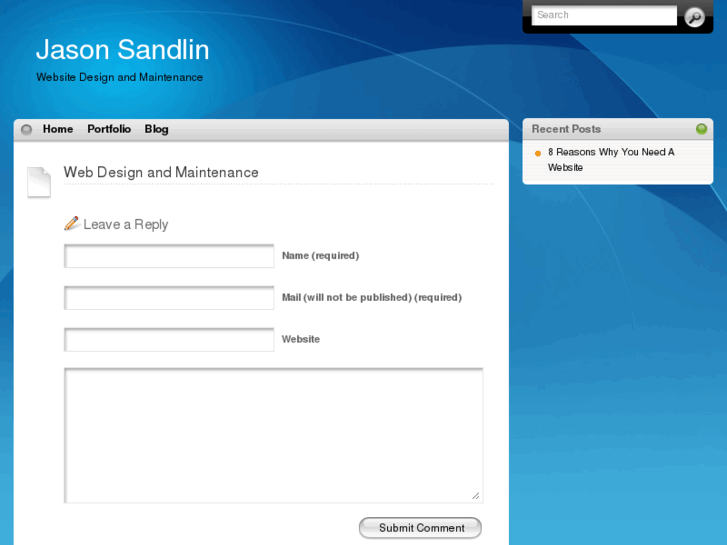Go to the Portfolio page
The image size is (727, 545).
pos(109,129)
